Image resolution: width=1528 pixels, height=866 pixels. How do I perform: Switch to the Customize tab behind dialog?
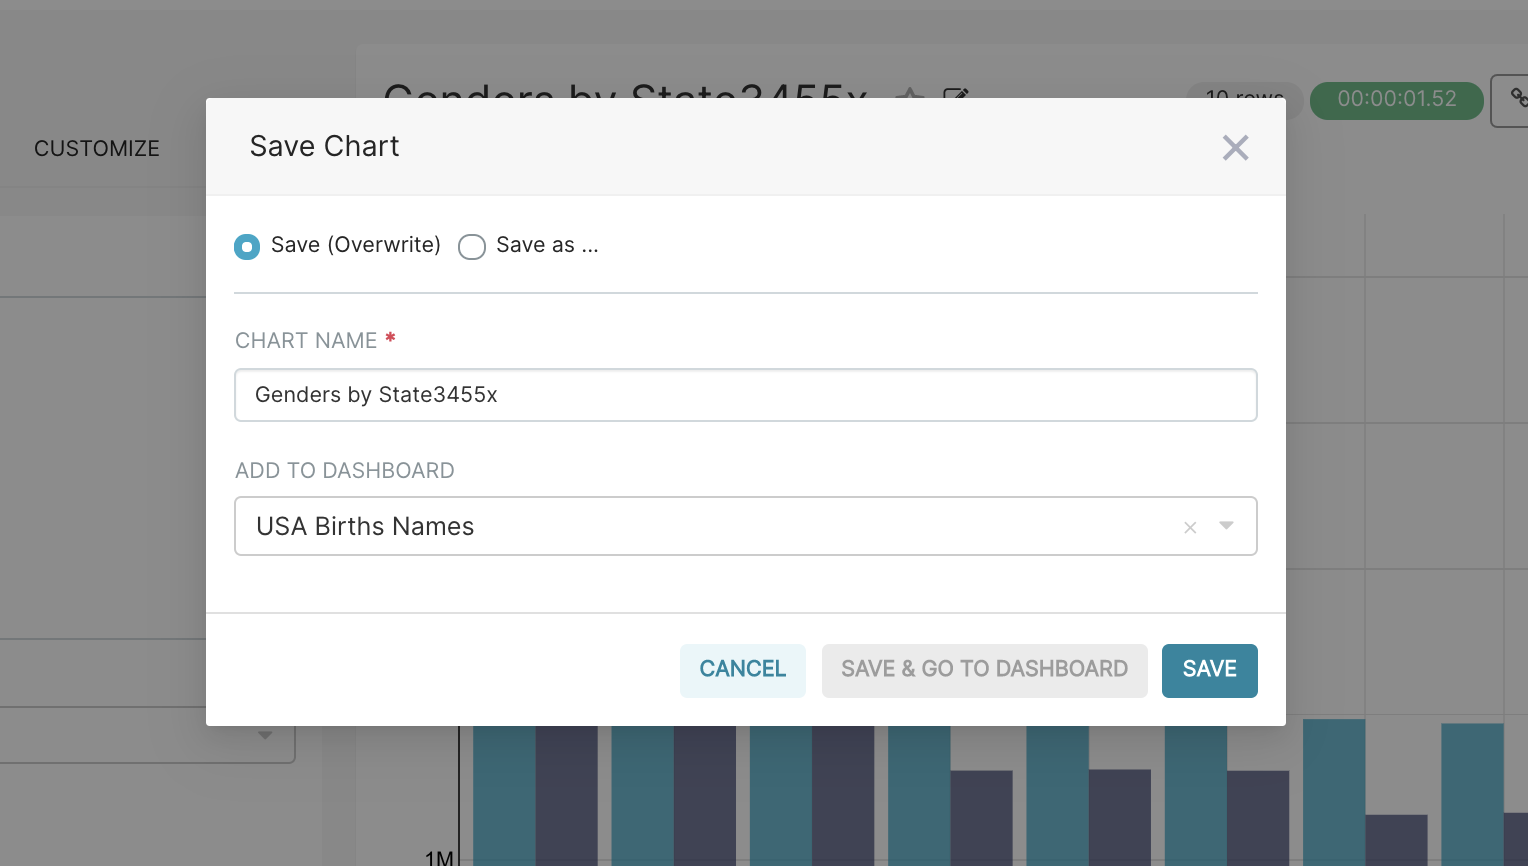[97, 148]
